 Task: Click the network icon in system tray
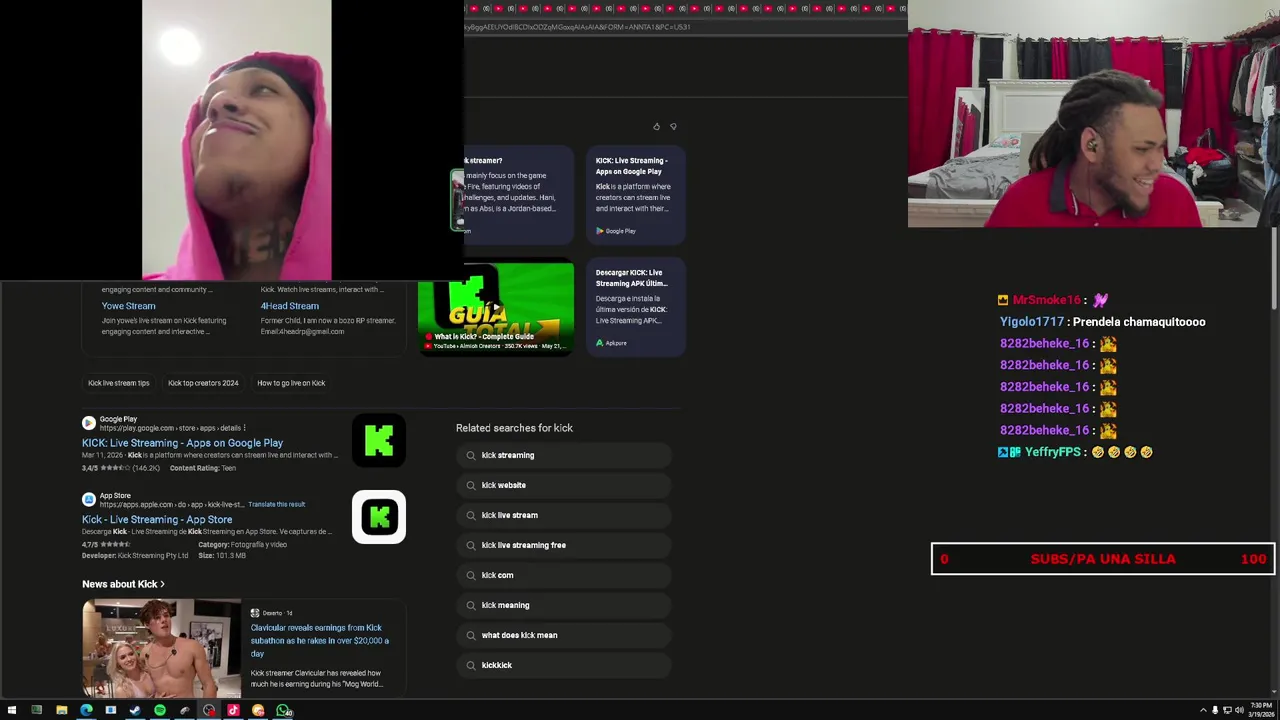1227,710
